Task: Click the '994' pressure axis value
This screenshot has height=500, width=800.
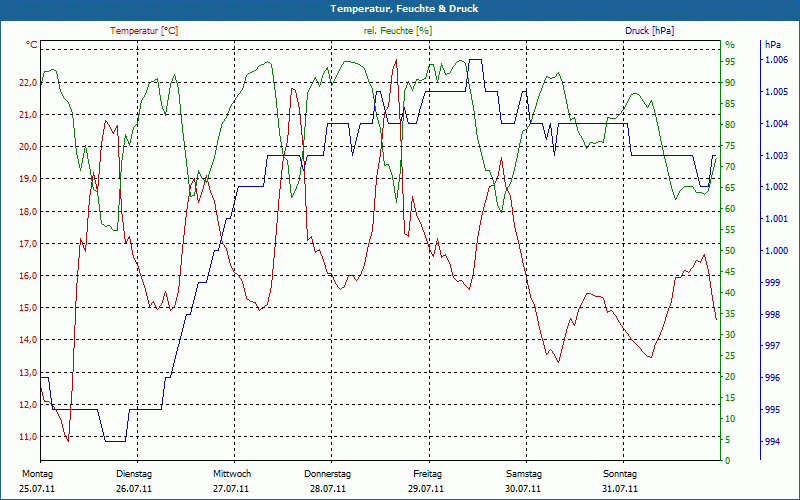Action: tap(773, 441)
